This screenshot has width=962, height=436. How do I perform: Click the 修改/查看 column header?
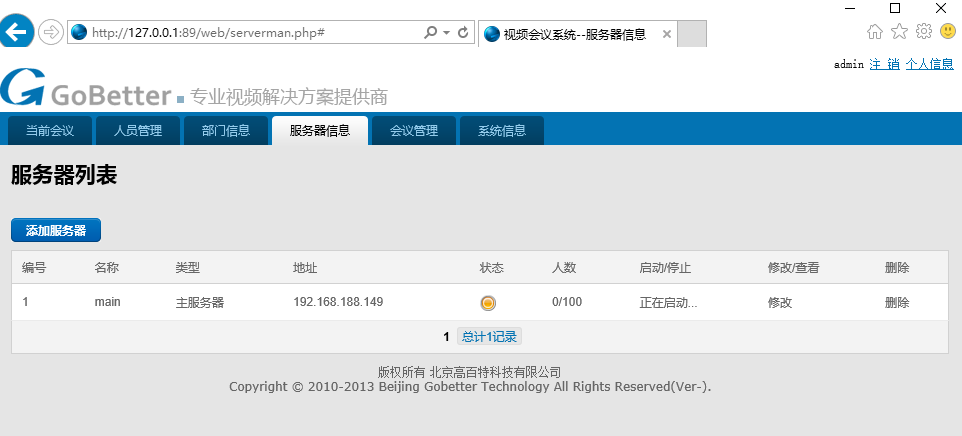click(x=794, y=268)
